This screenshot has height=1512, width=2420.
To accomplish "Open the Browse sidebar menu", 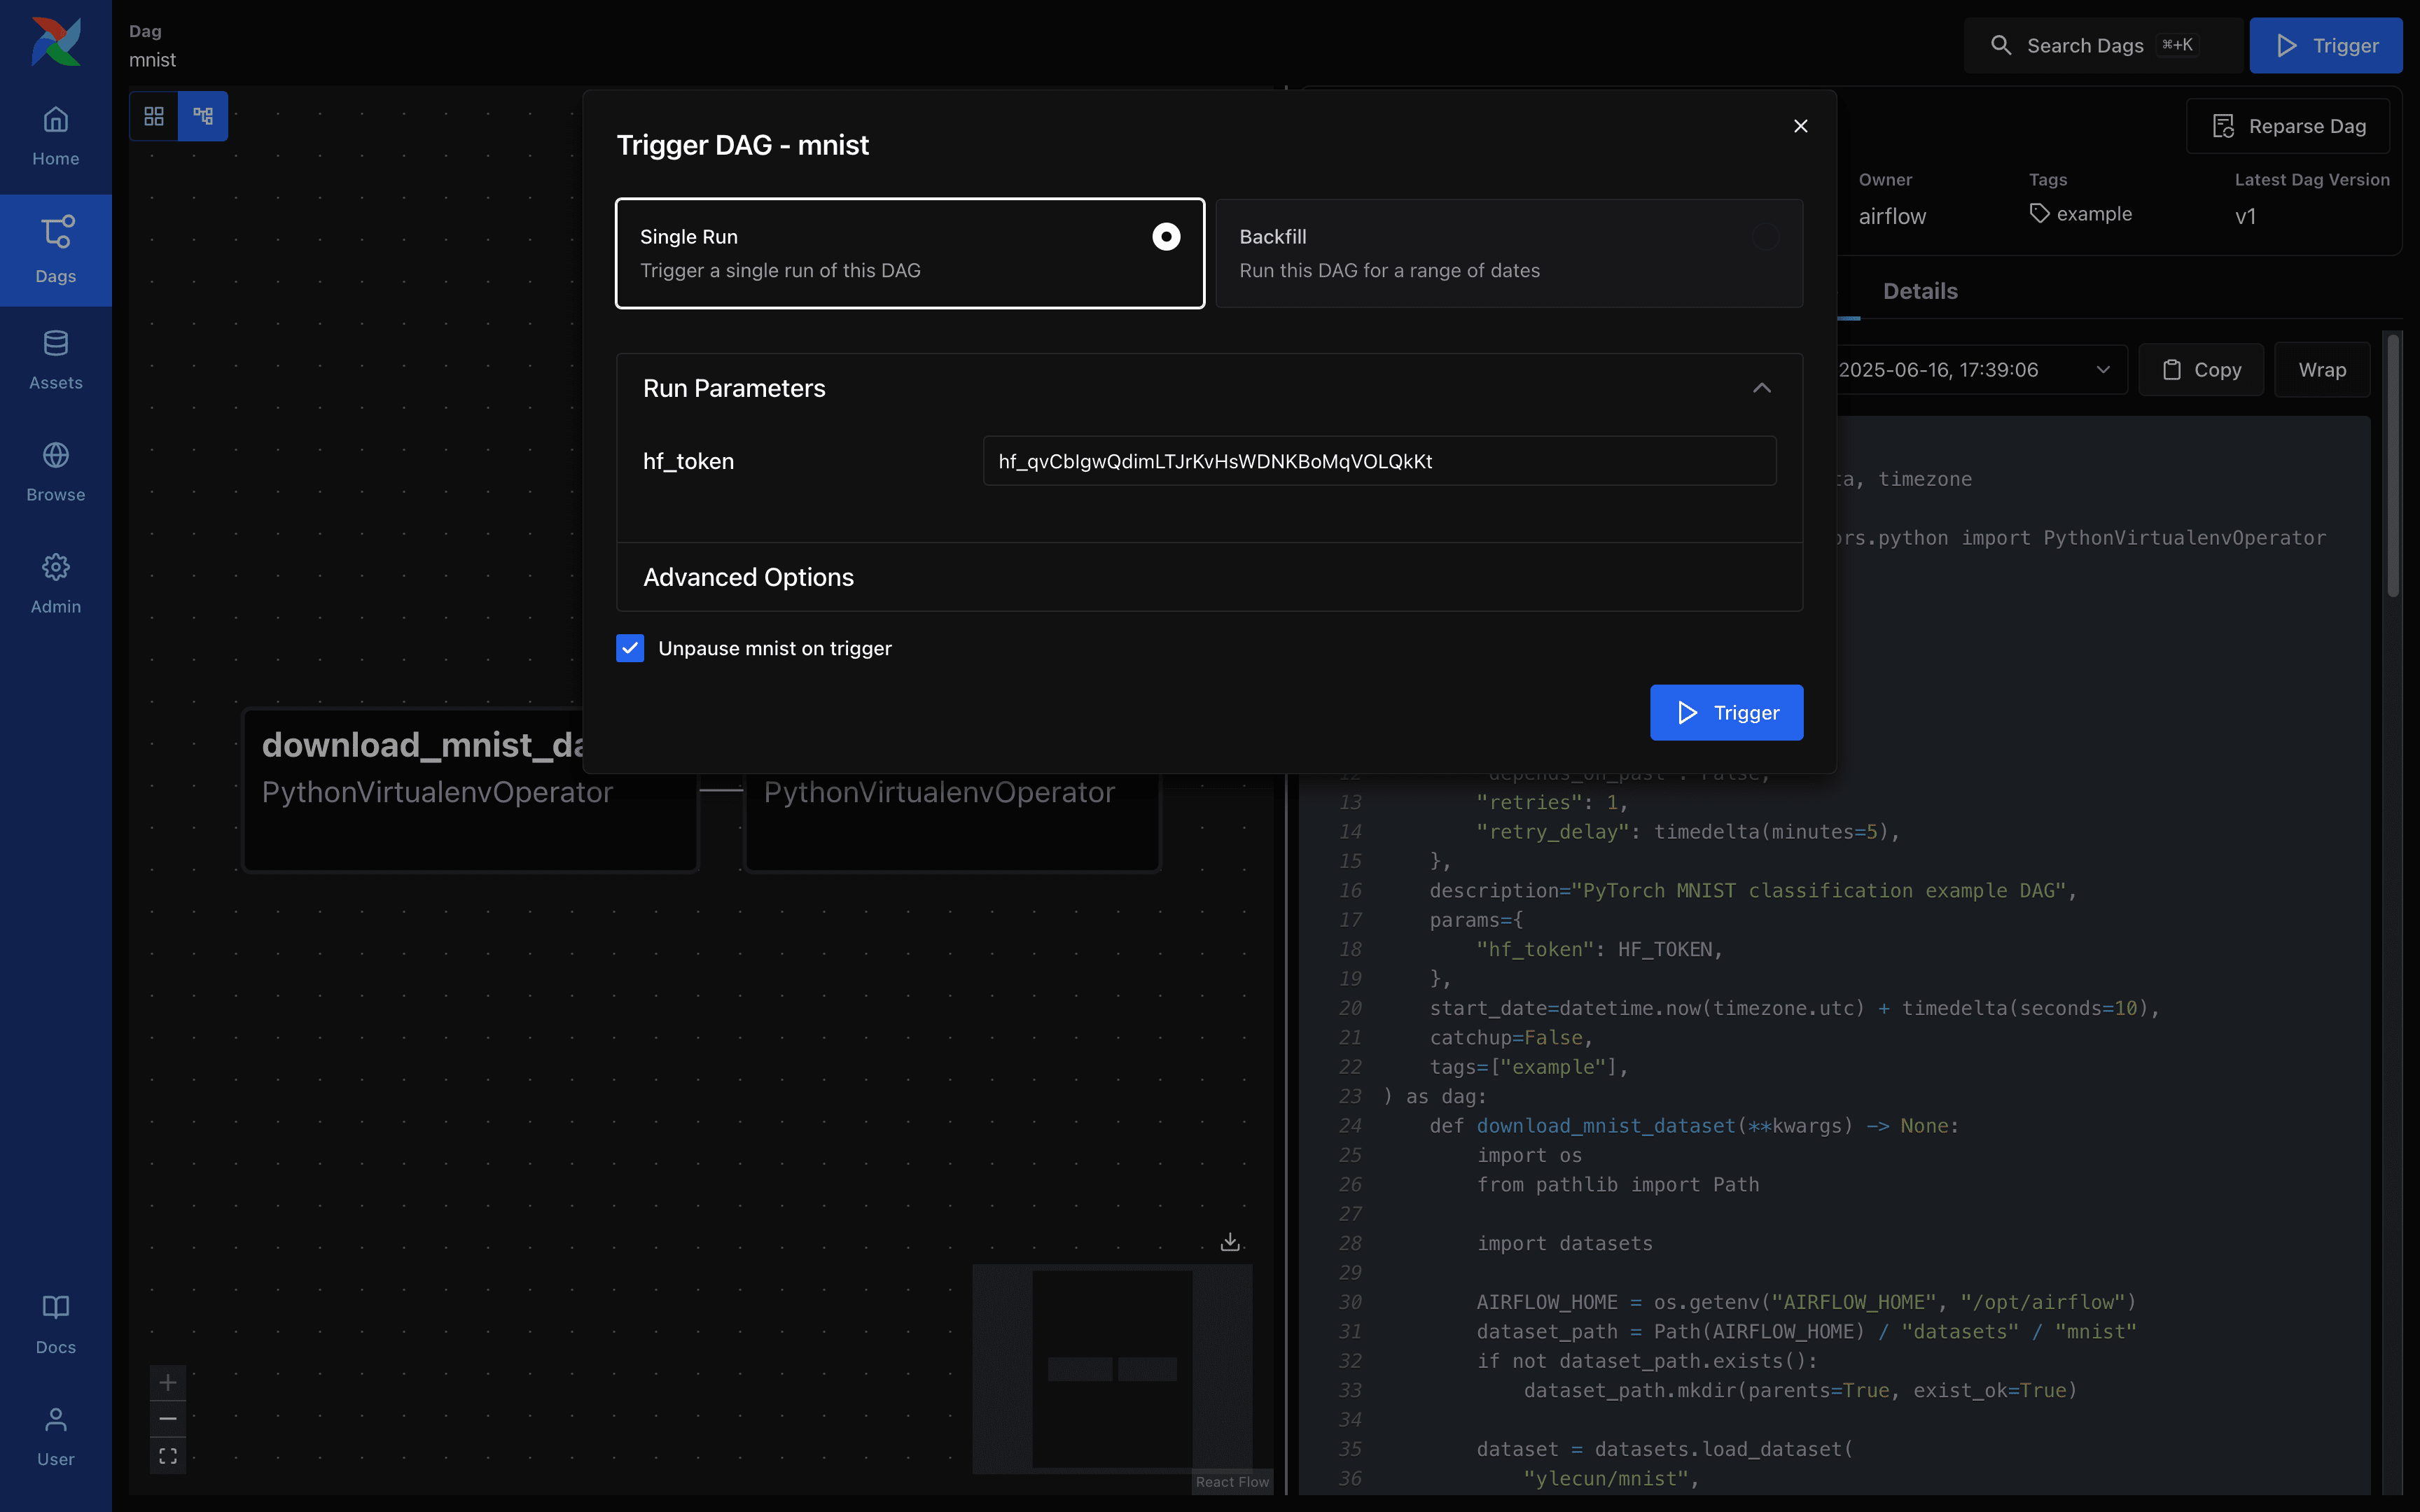I will (x=56, y=473).
